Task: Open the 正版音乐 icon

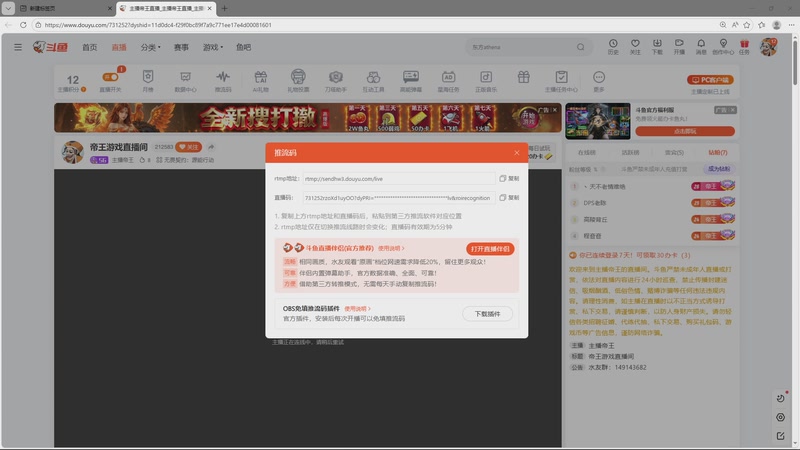Action: 486,81
